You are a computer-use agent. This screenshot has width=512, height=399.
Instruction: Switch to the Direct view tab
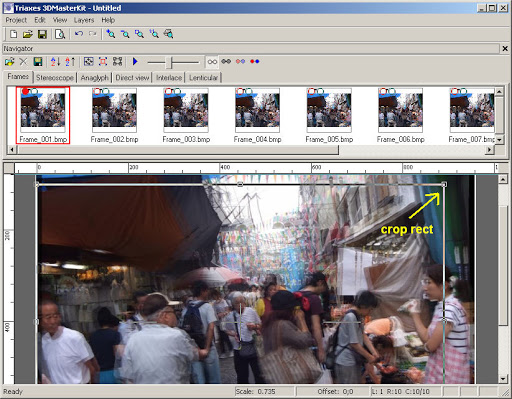pos(132,78)
